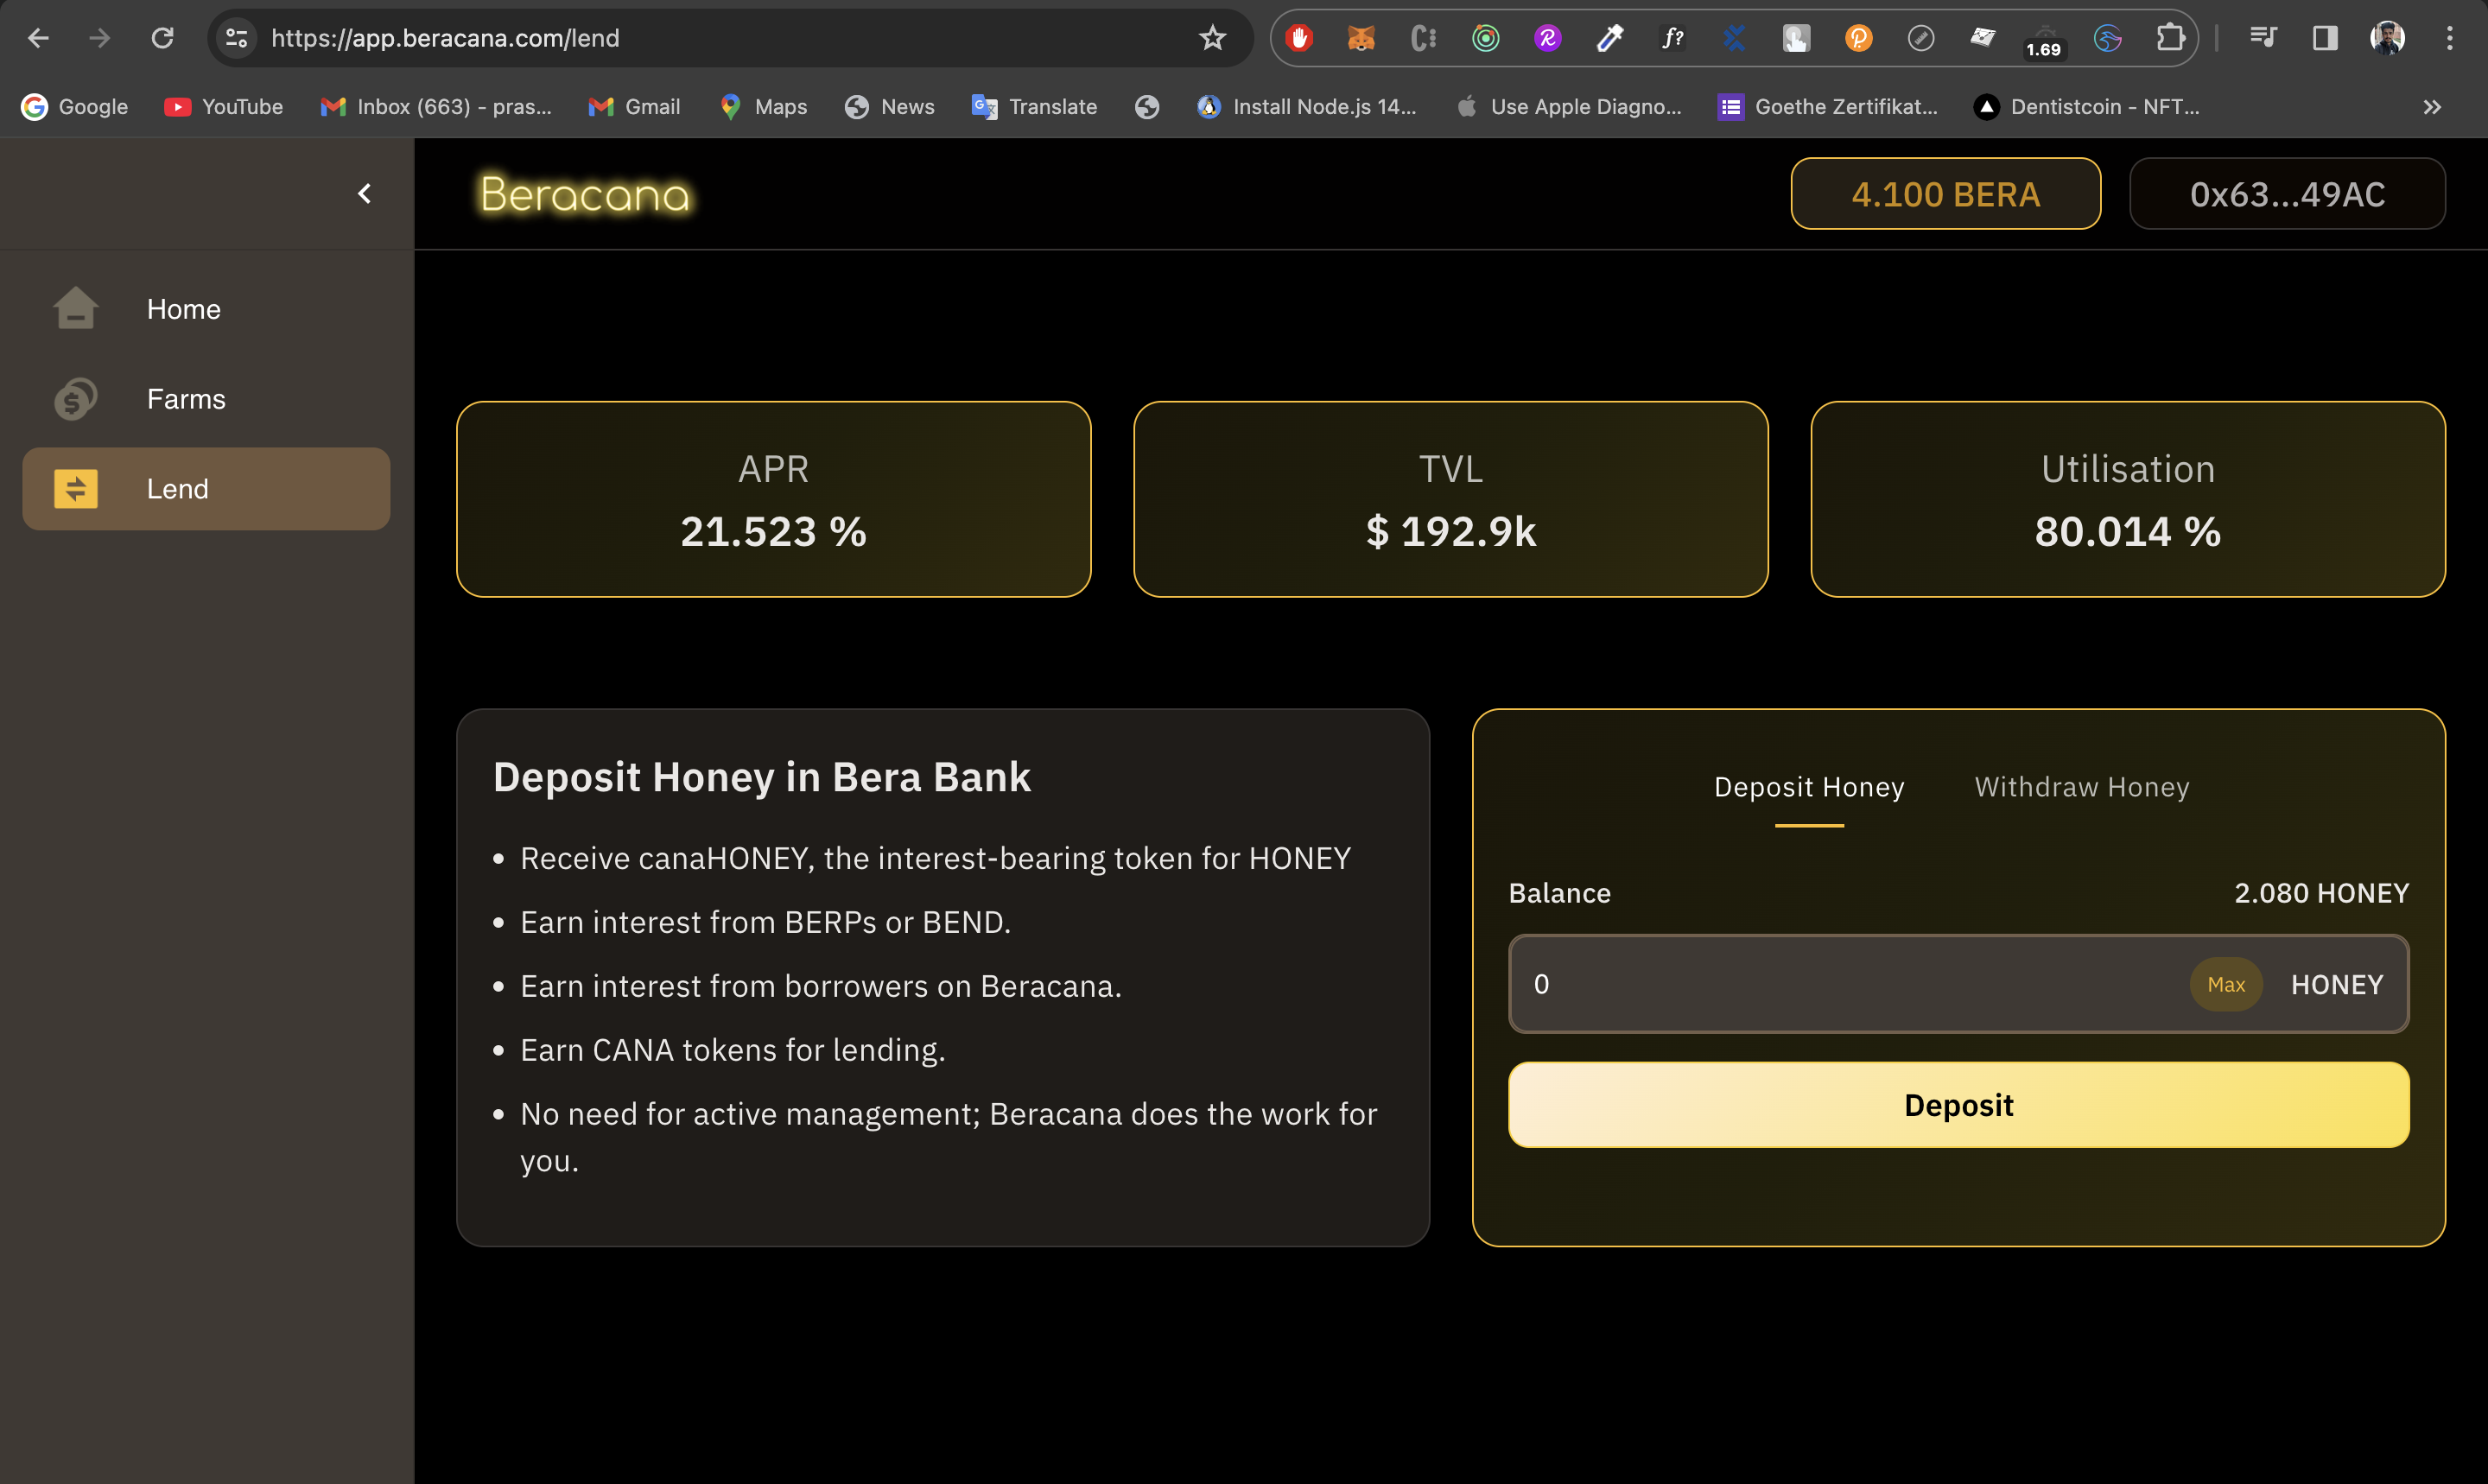
Task: Open the YouTube bookmark
Action: [x=224, y=107]
